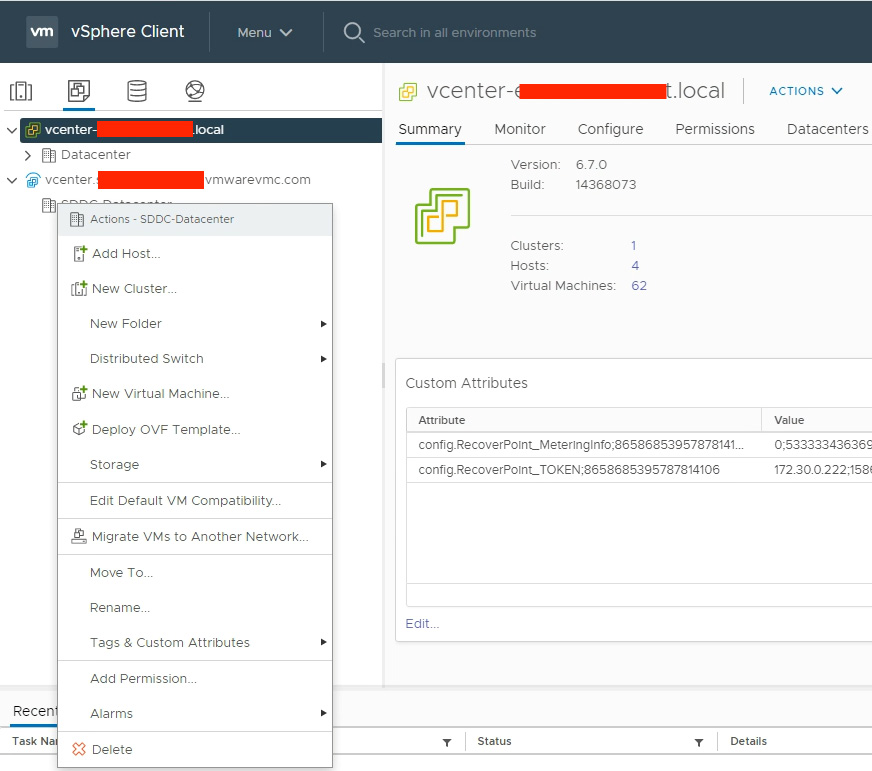
Task: Choose Add Host... from context menu
Action: (x=195, y=254)
